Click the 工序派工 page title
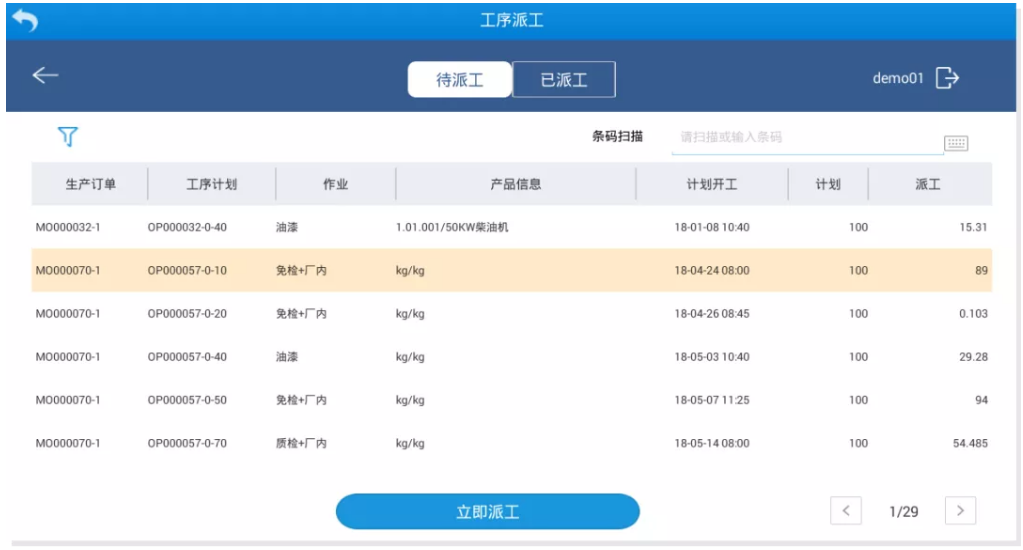The image size is (1023, 550). point(512,20)
